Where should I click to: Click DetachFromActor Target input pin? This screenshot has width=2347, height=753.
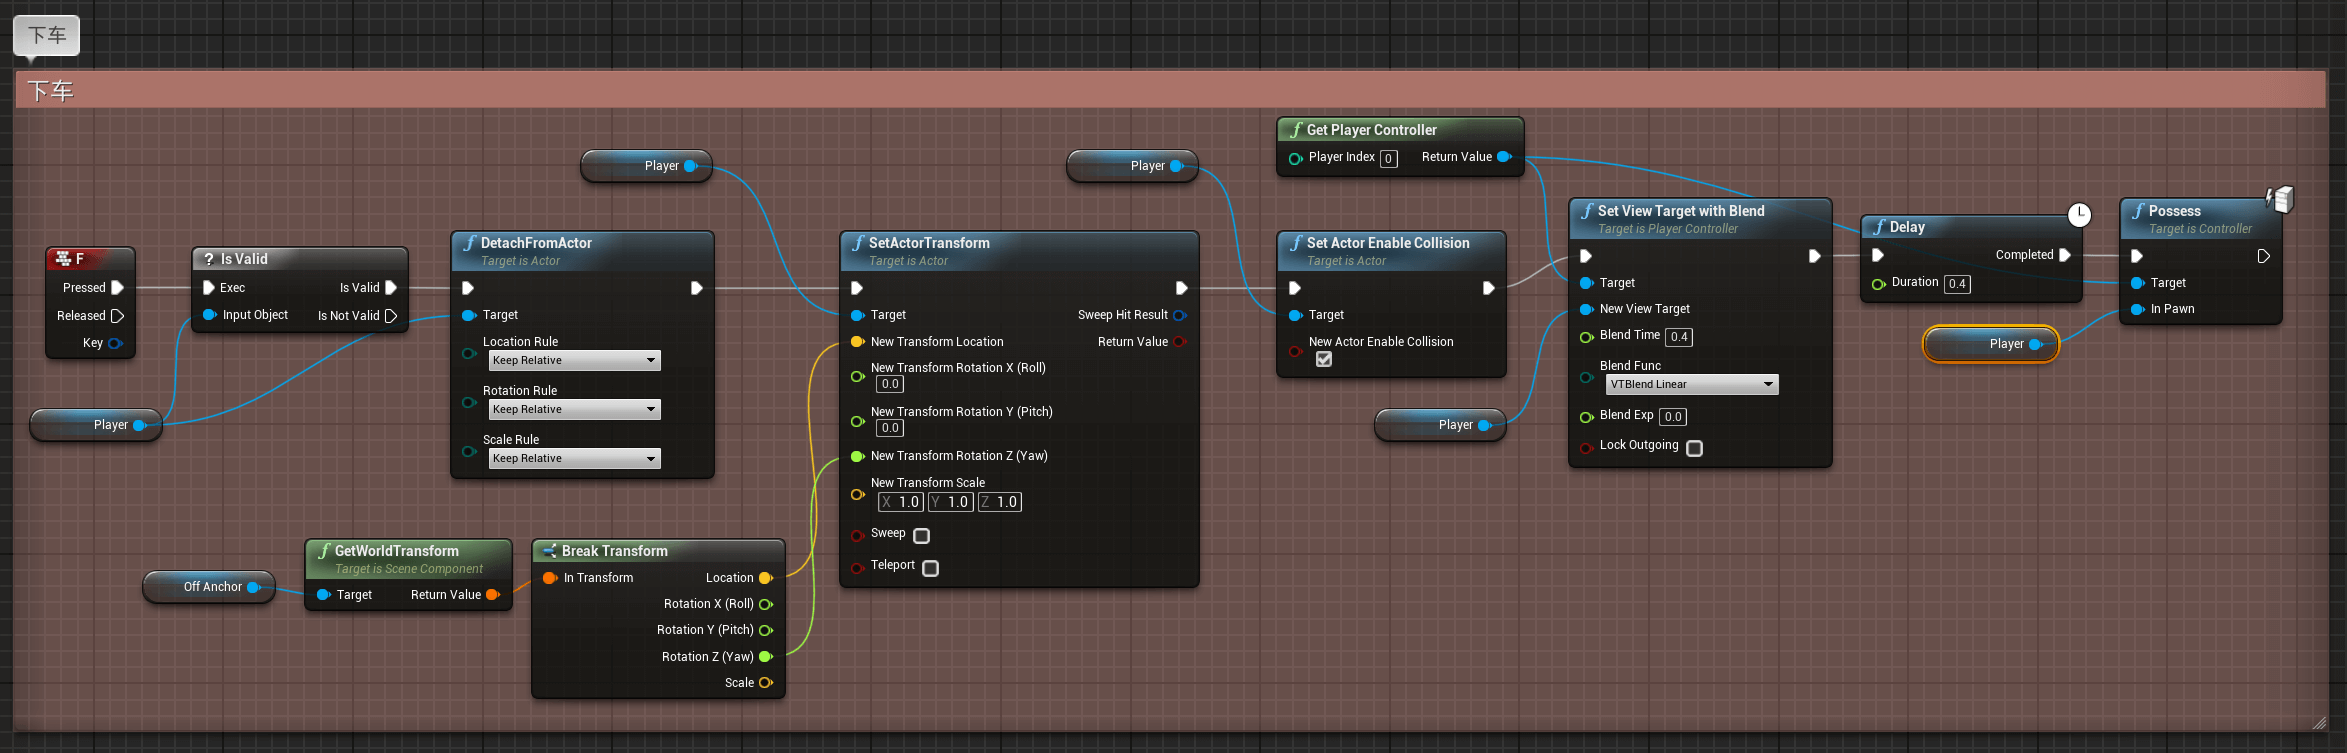(469, 315)
